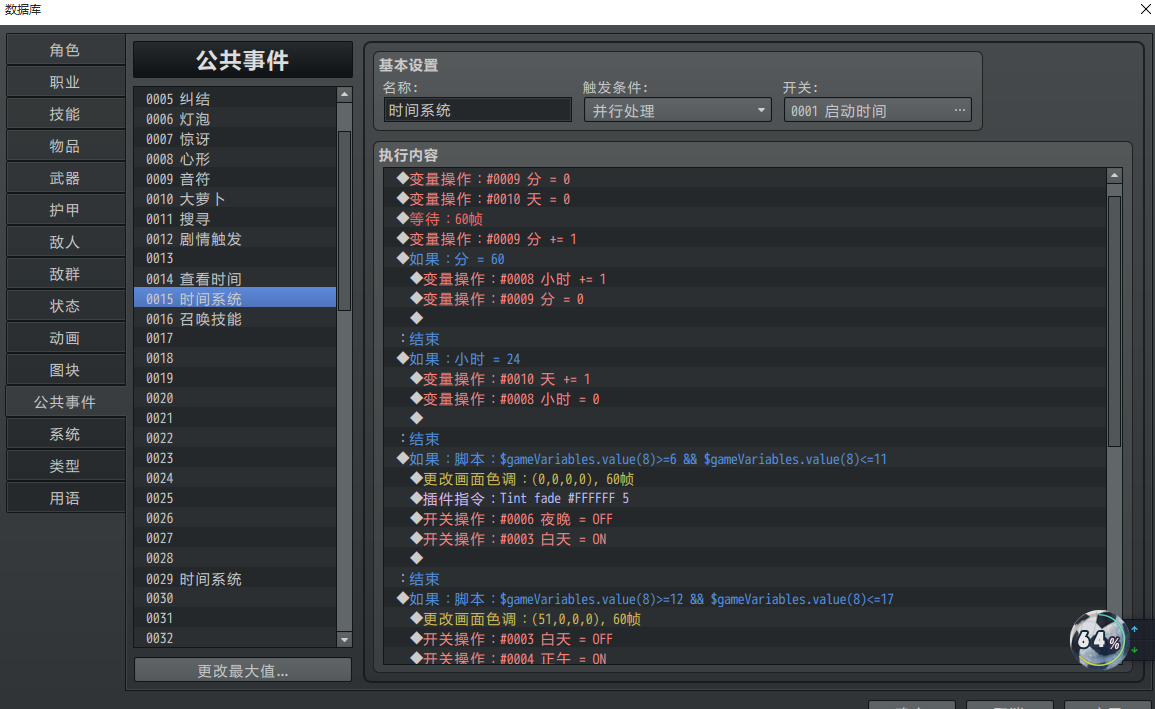
Task: Select the 公共事件 tab
Action: point(66,402)
